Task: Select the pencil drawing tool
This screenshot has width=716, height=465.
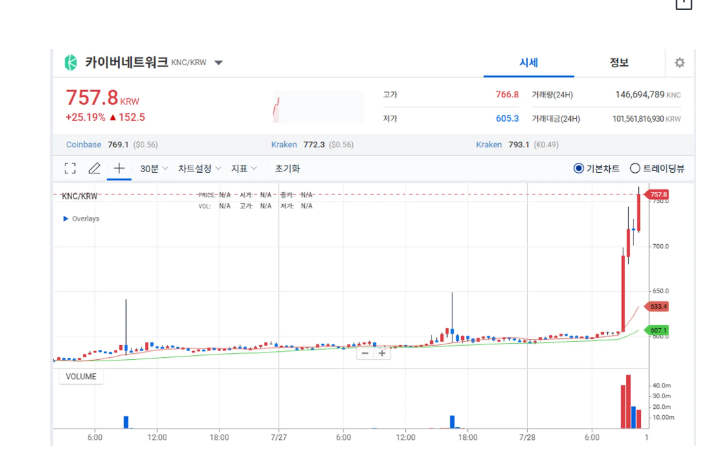Action: tap(95, 169)
